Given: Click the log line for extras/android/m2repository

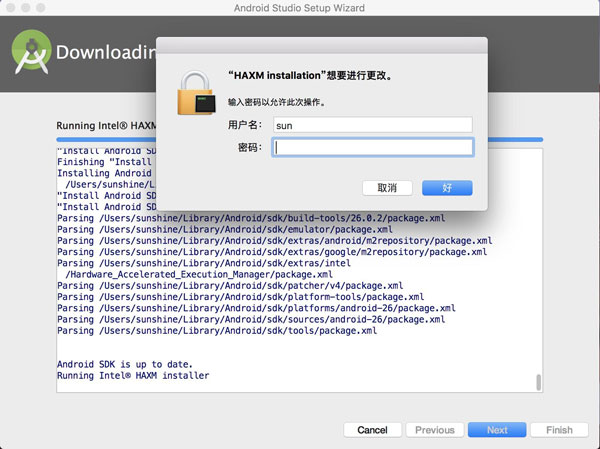Looking at the screenshot, I should 275,241.
